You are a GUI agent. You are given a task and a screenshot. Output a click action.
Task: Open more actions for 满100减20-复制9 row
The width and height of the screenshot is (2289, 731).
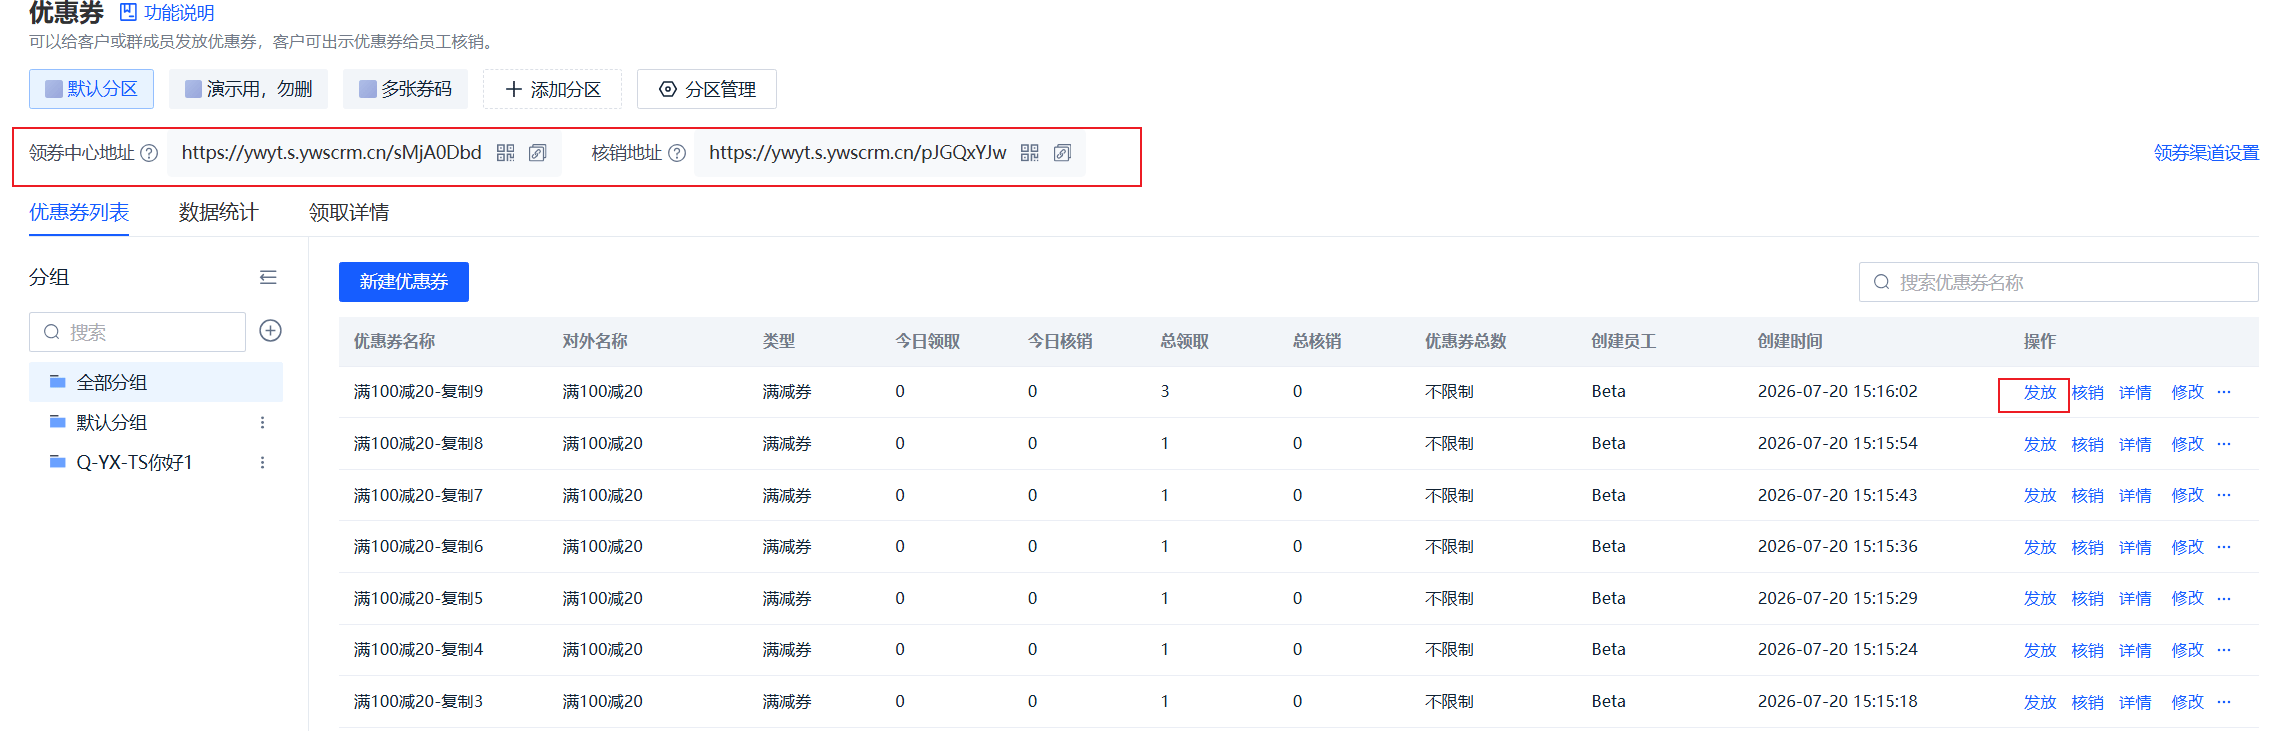click(2224, 392)
